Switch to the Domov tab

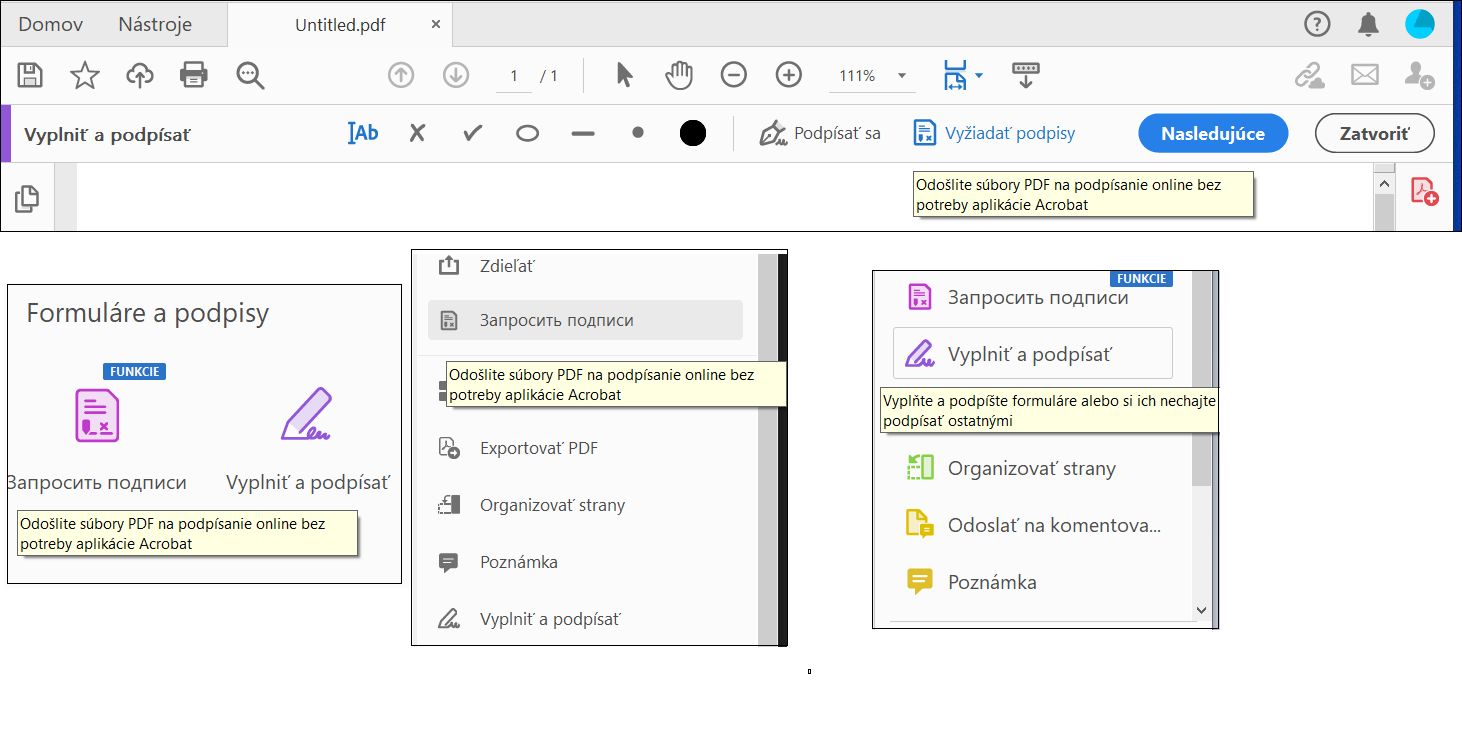pyautogui.click(x=51, y=24)
